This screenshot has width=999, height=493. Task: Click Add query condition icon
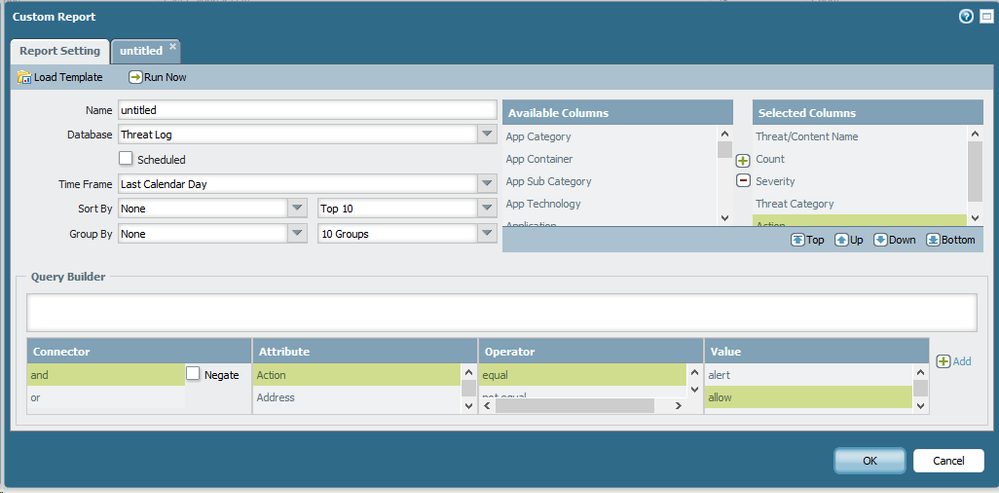coord(953,361)
